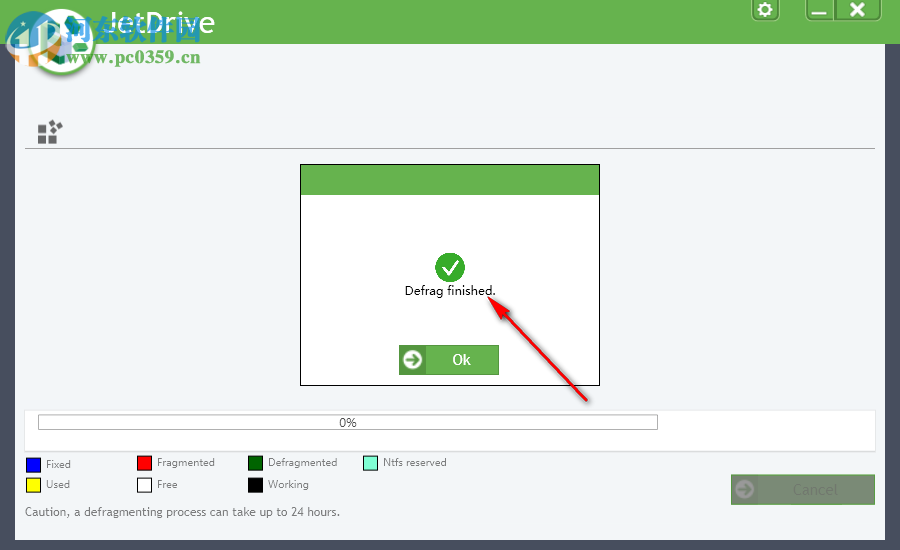Click the arrow icon on Ok button
This screenshot has width=900, height=550.
[413, 360]
